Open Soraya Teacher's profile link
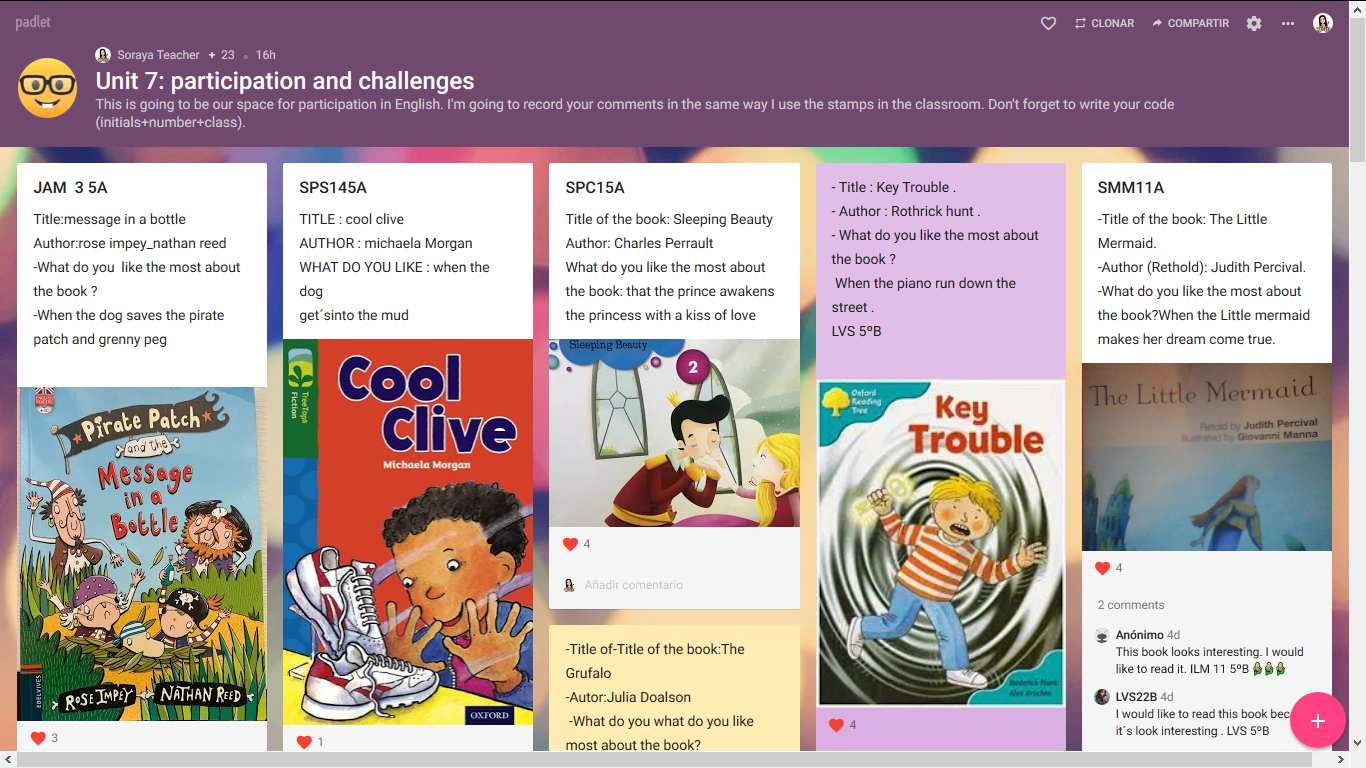The height and width of the screenshot is (768, 1366). pos(158,55)
